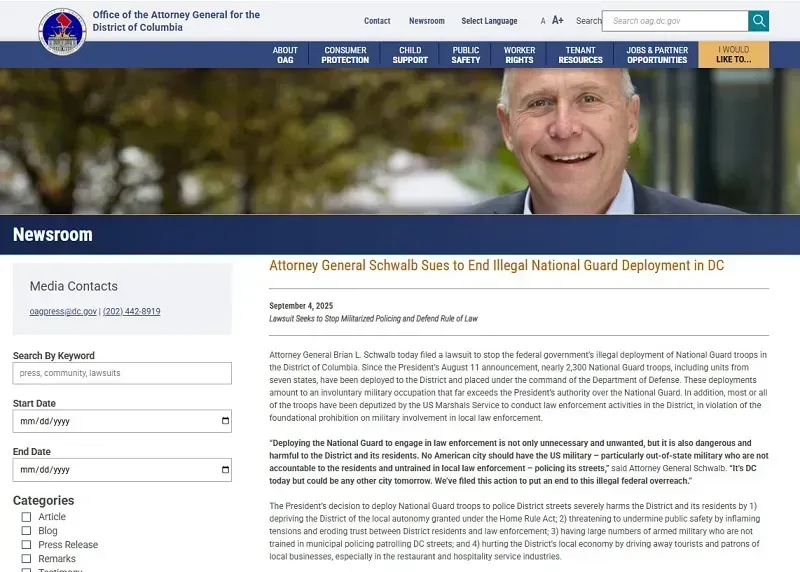Open the Tenant Resources menu
800x572 pixels.
(x=580, y=55)
